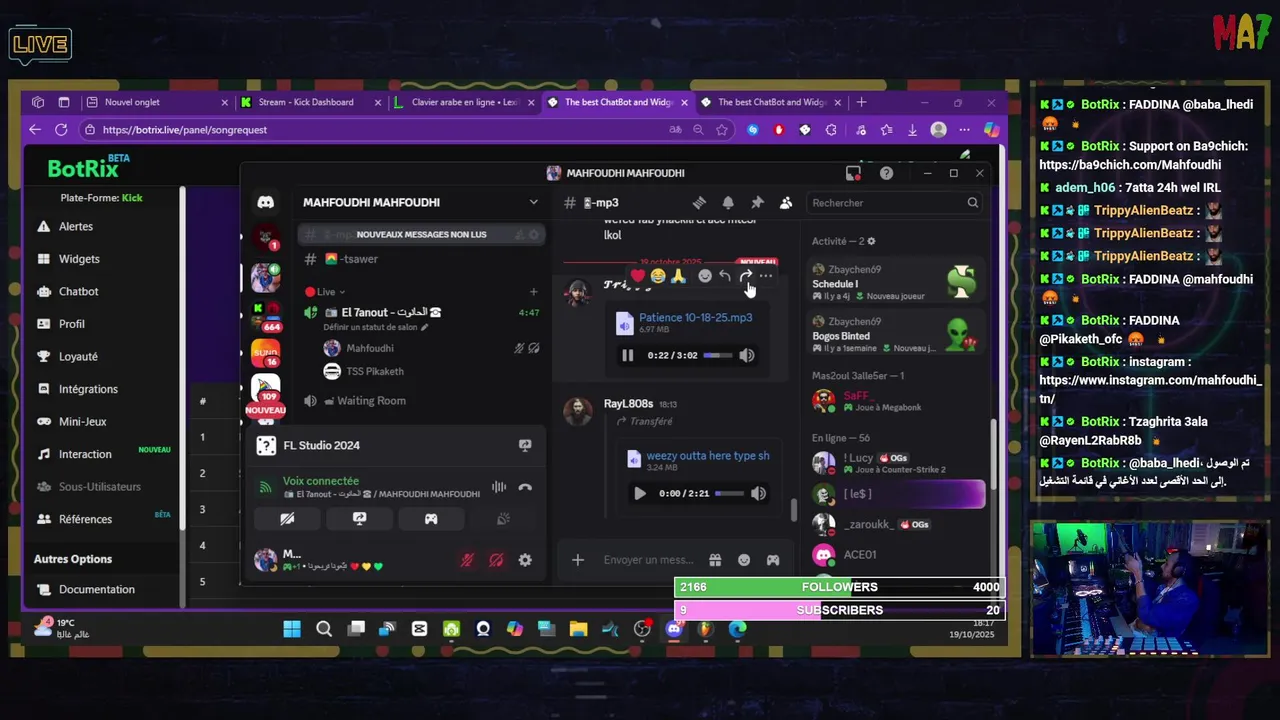Edit voice channel status pencil
Image resolution: width=1280 pixels, height=720 pixels.
(424, 327)
